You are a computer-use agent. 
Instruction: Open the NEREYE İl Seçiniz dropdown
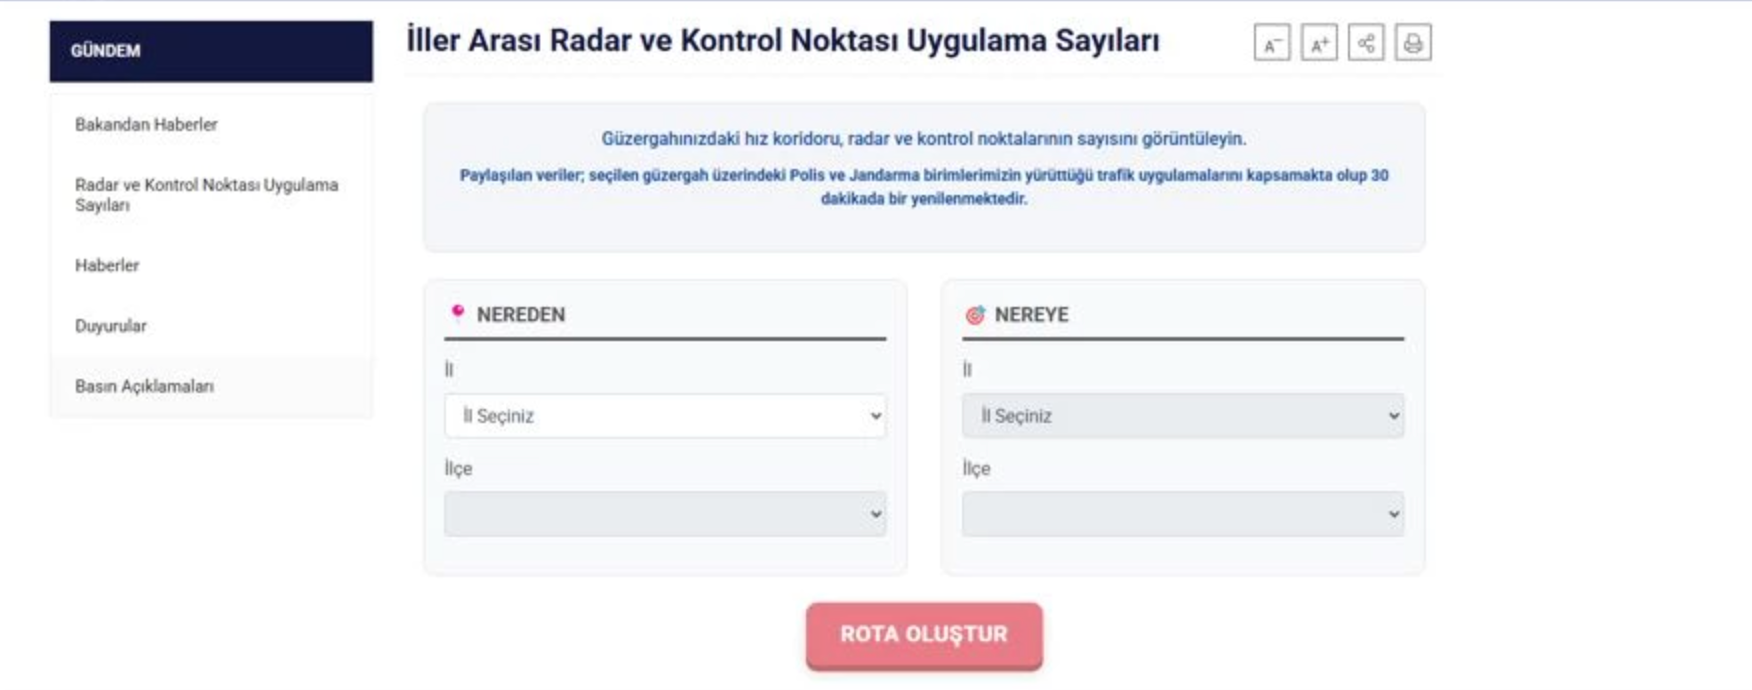point(1183,416)
